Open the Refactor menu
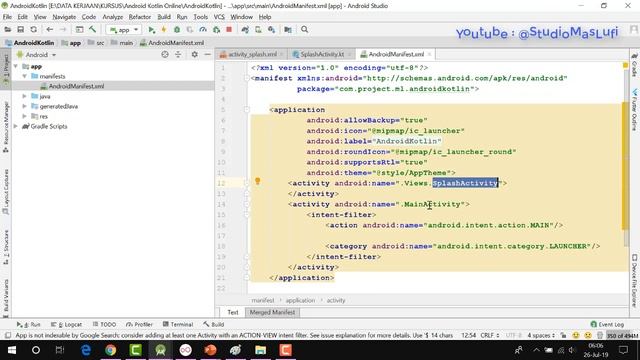This screenshot has width=640, height=360. [140, 17]
